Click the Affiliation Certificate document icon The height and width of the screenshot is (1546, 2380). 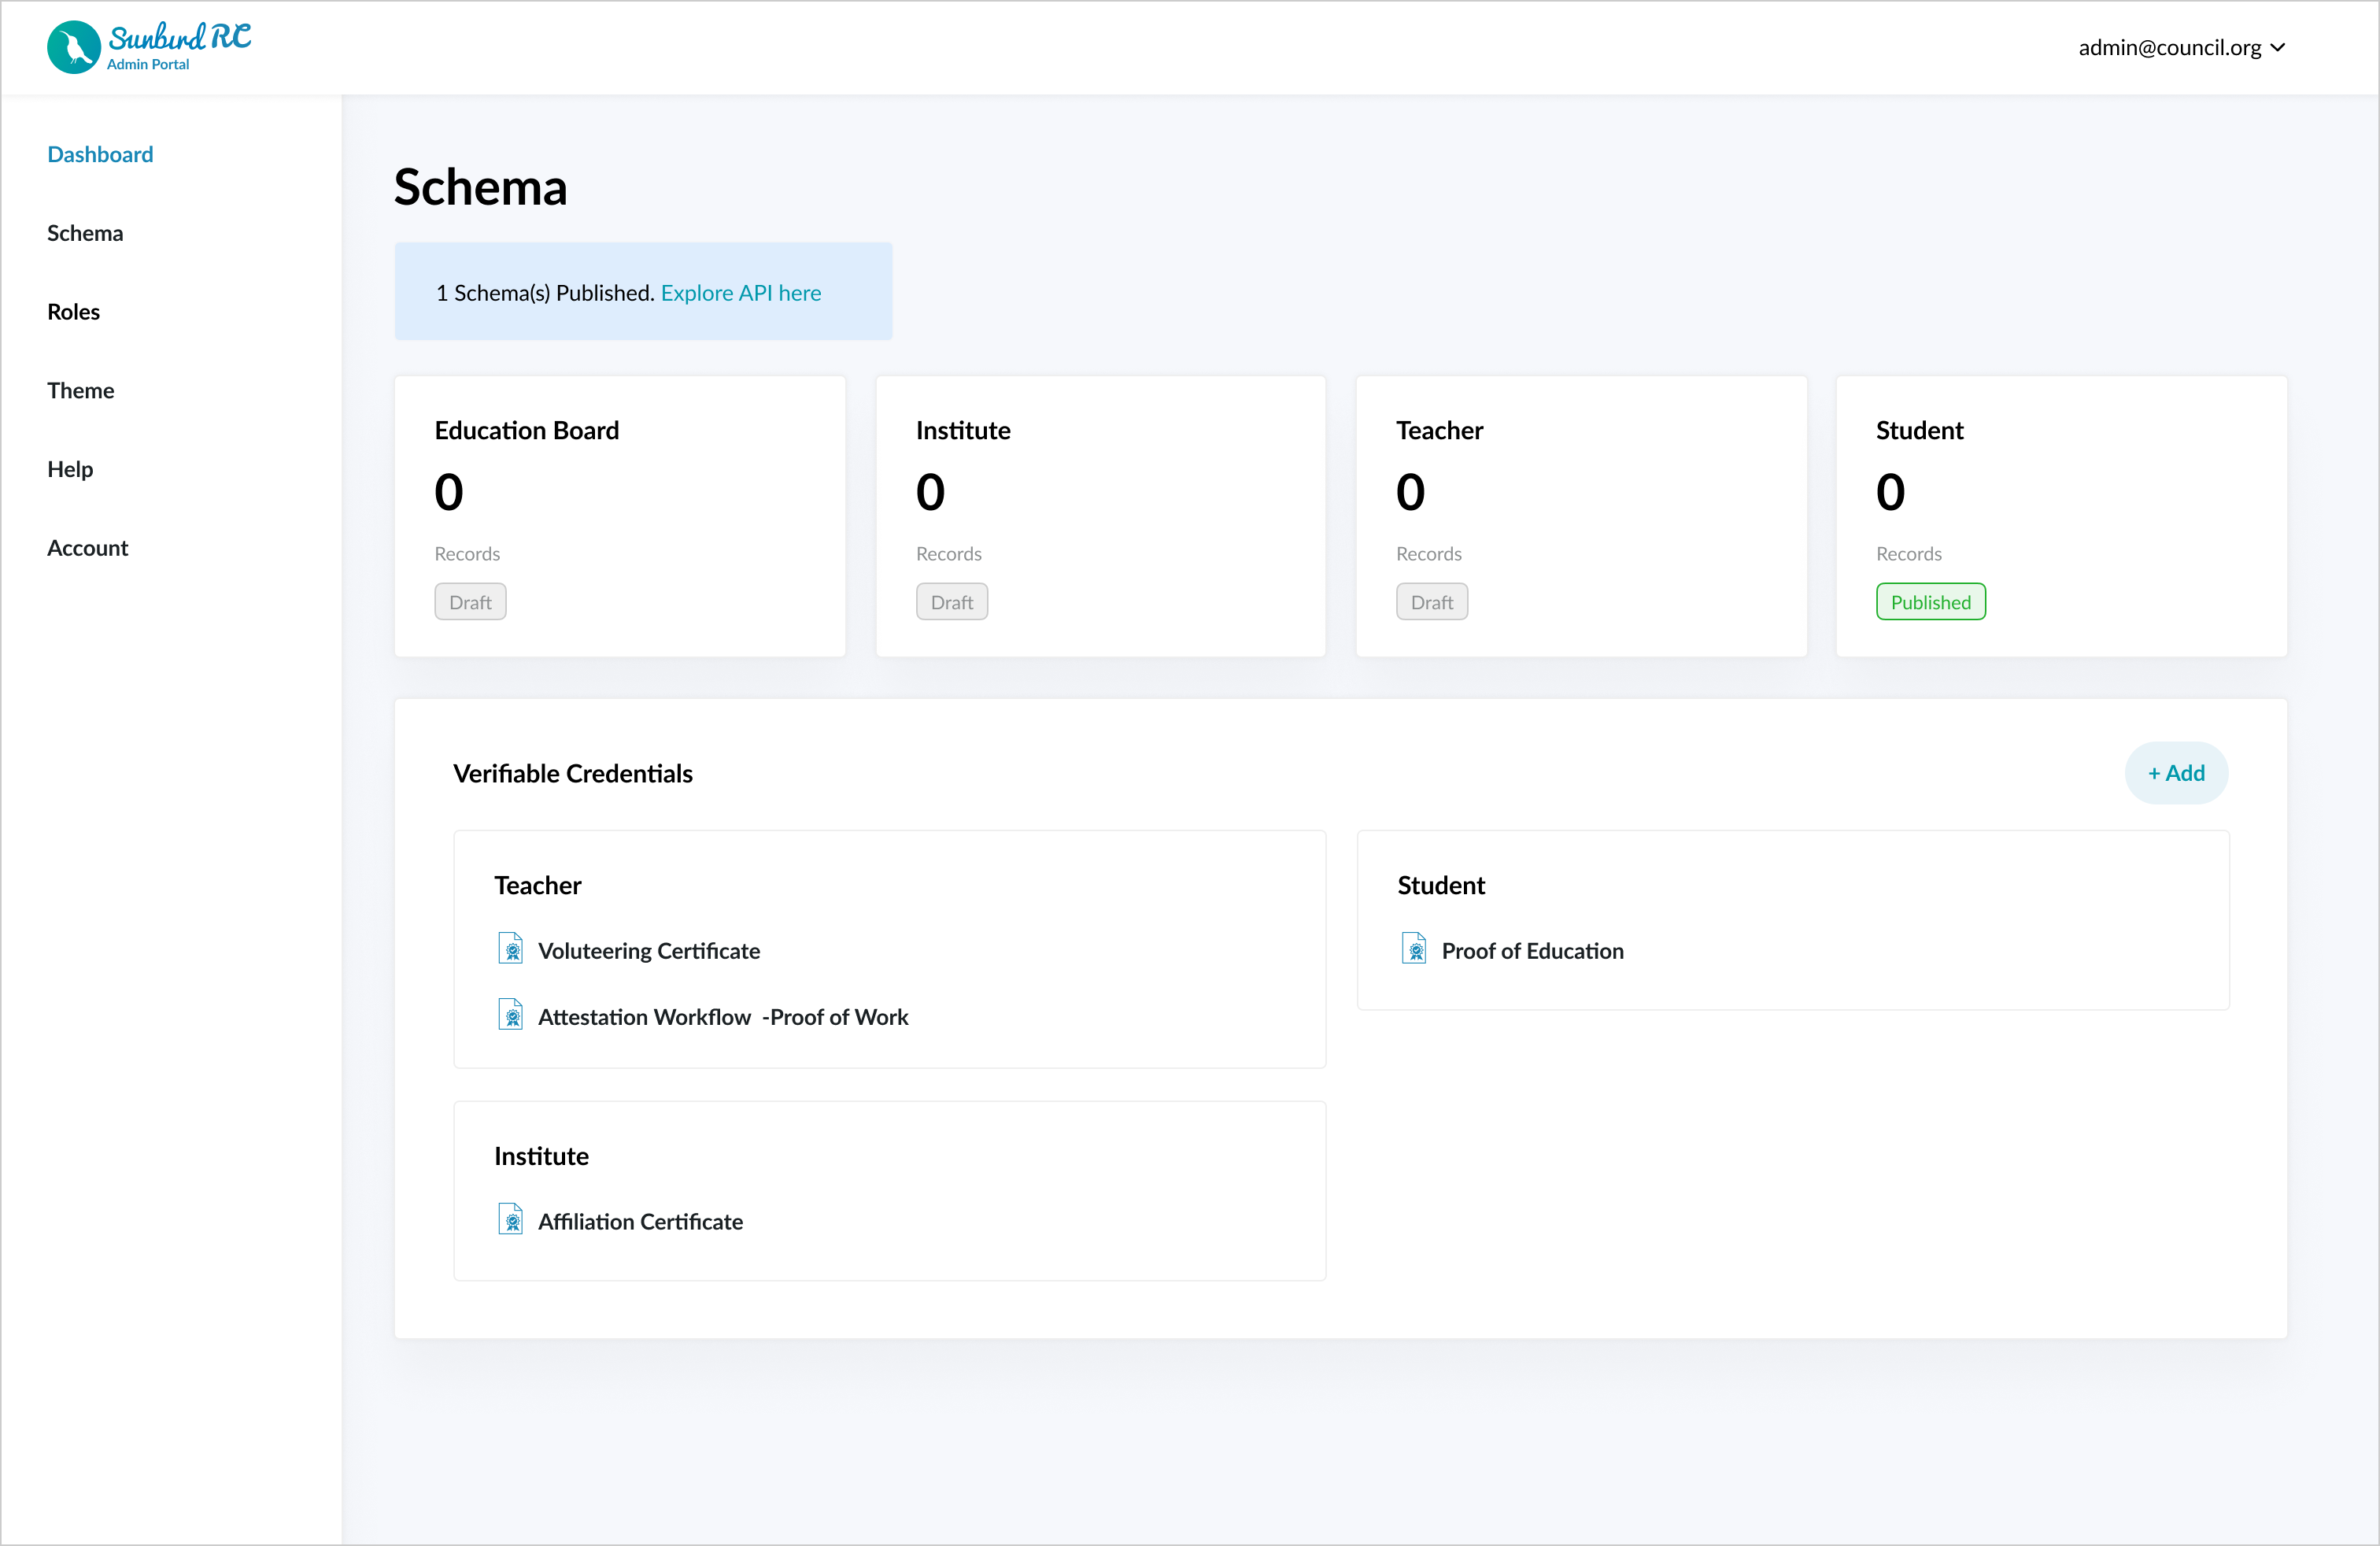click(x=511, y=1219)
